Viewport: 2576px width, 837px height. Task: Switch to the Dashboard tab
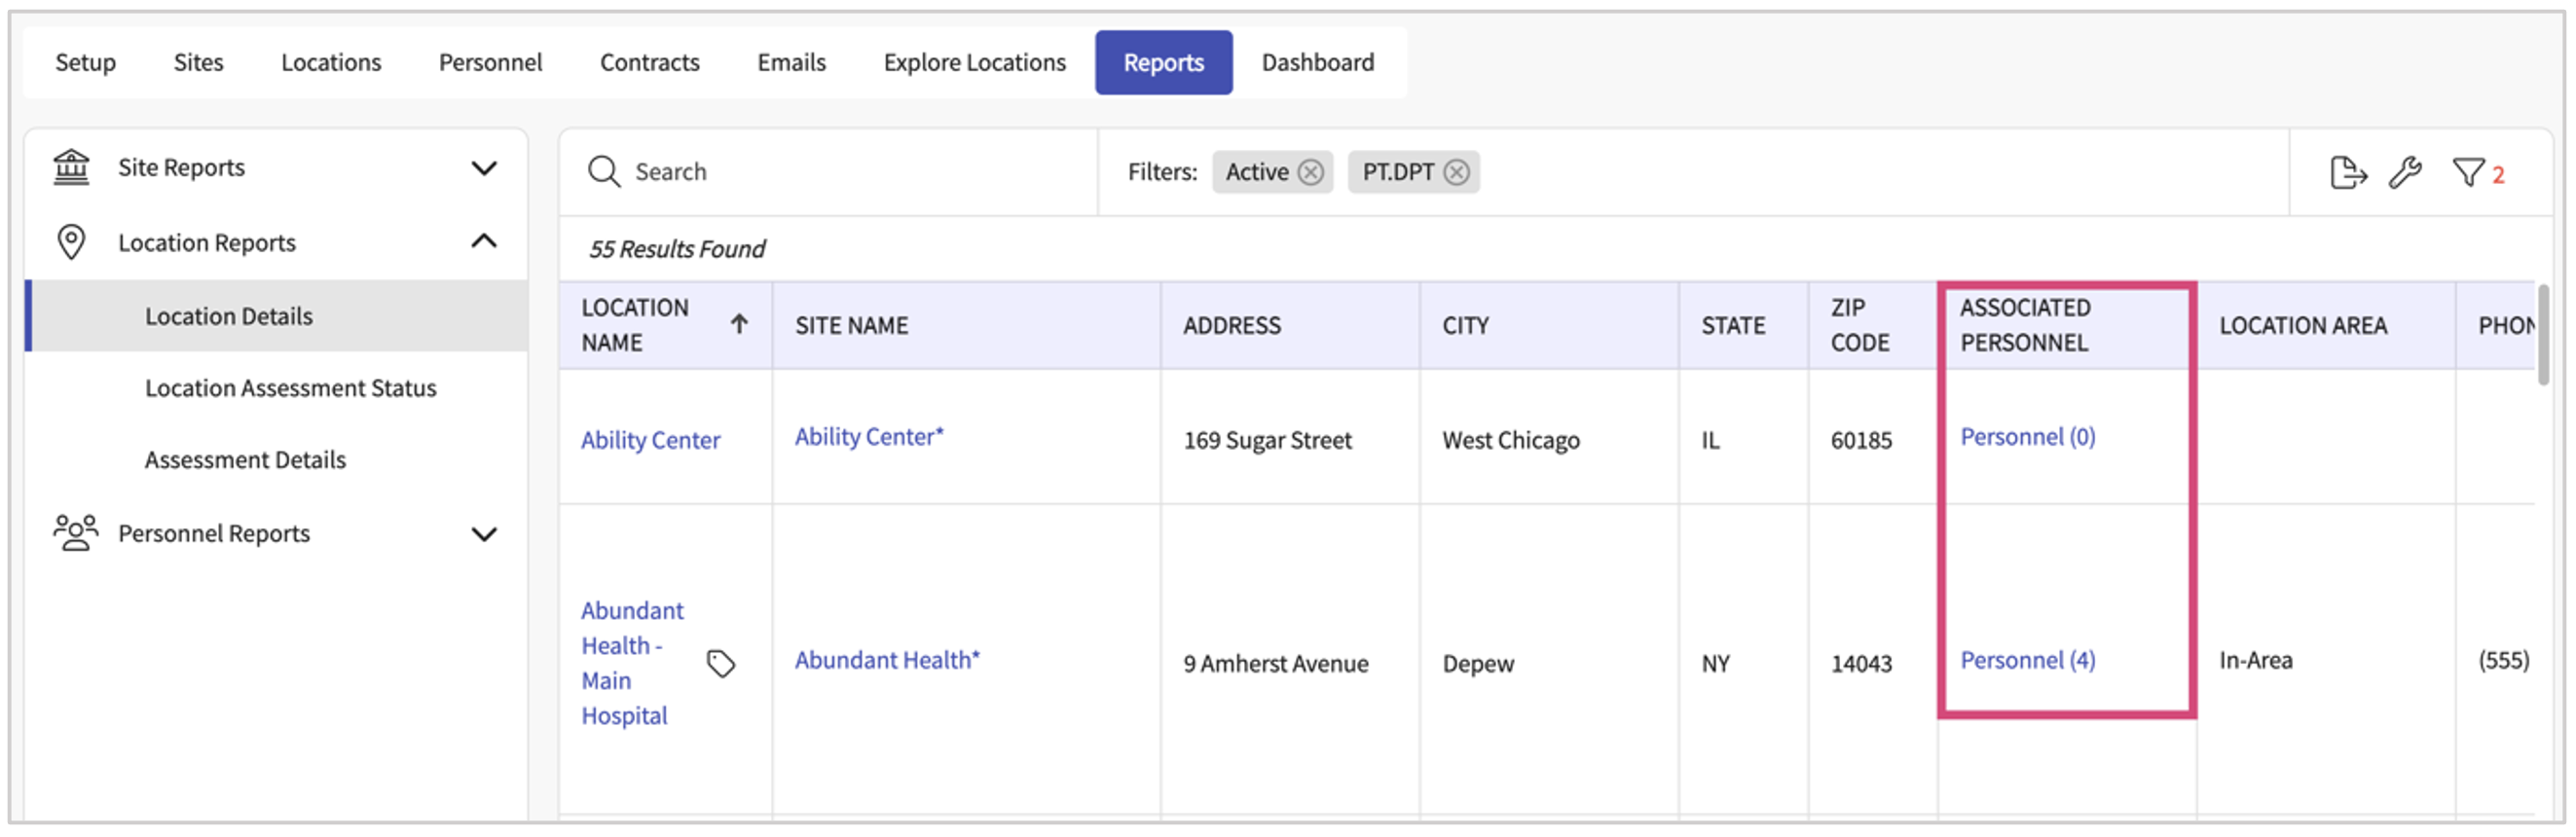[1317, 62]
